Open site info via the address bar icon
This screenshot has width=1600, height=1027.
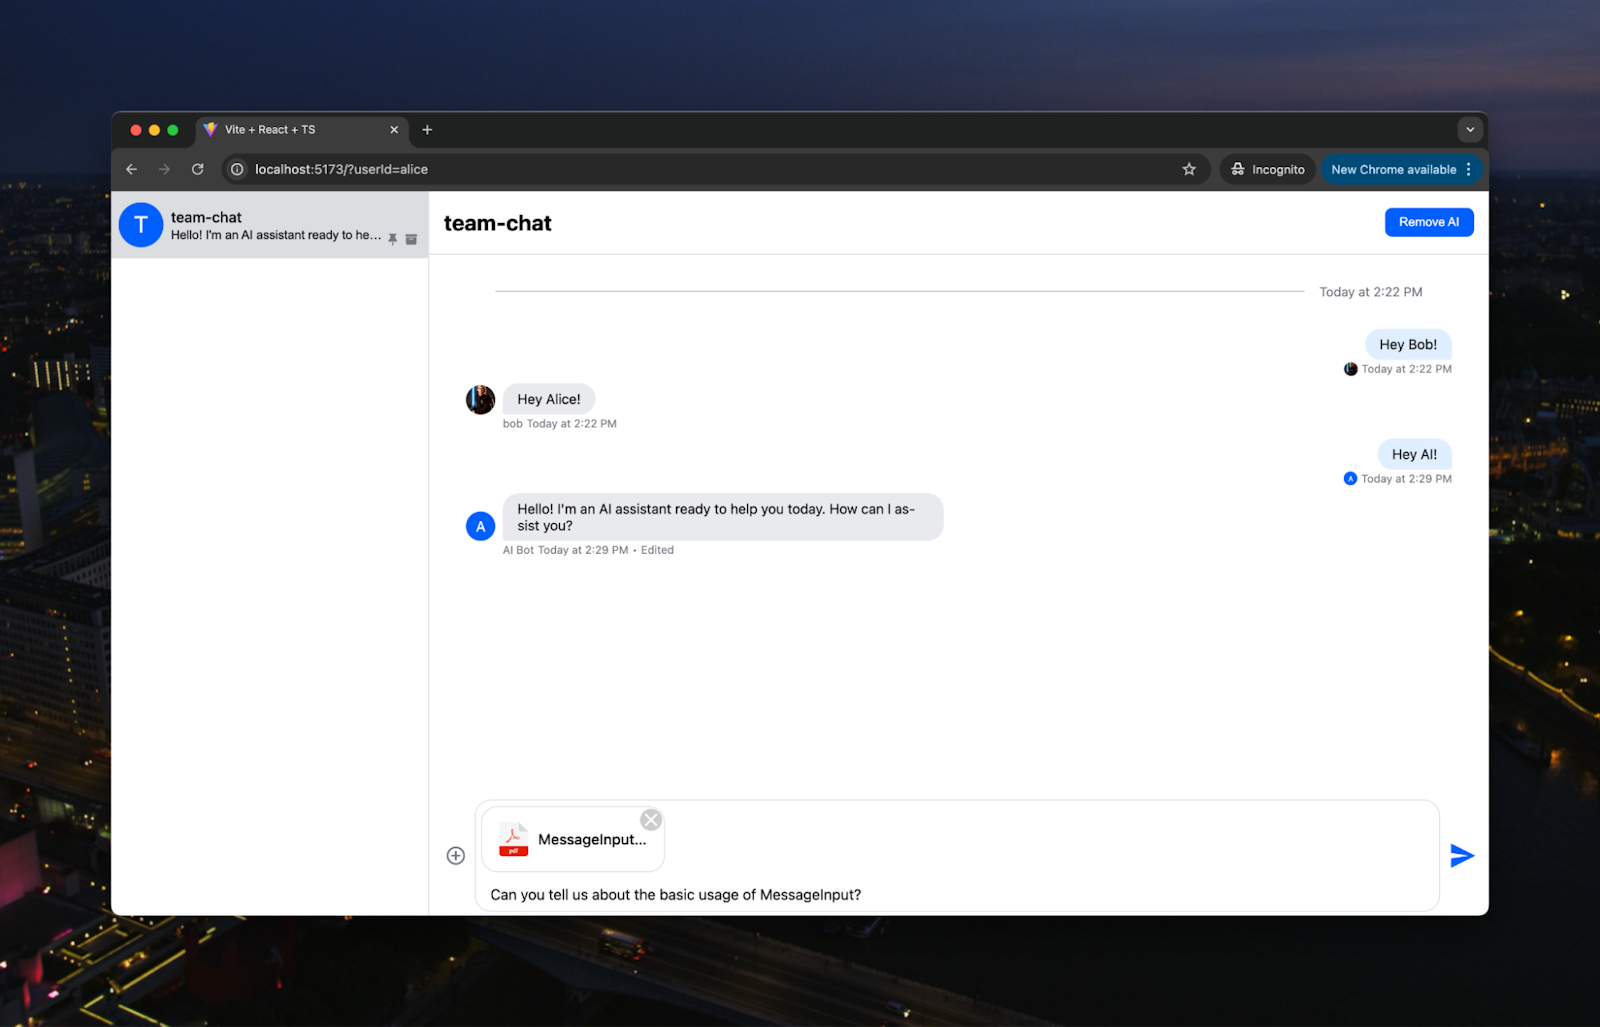236,169
